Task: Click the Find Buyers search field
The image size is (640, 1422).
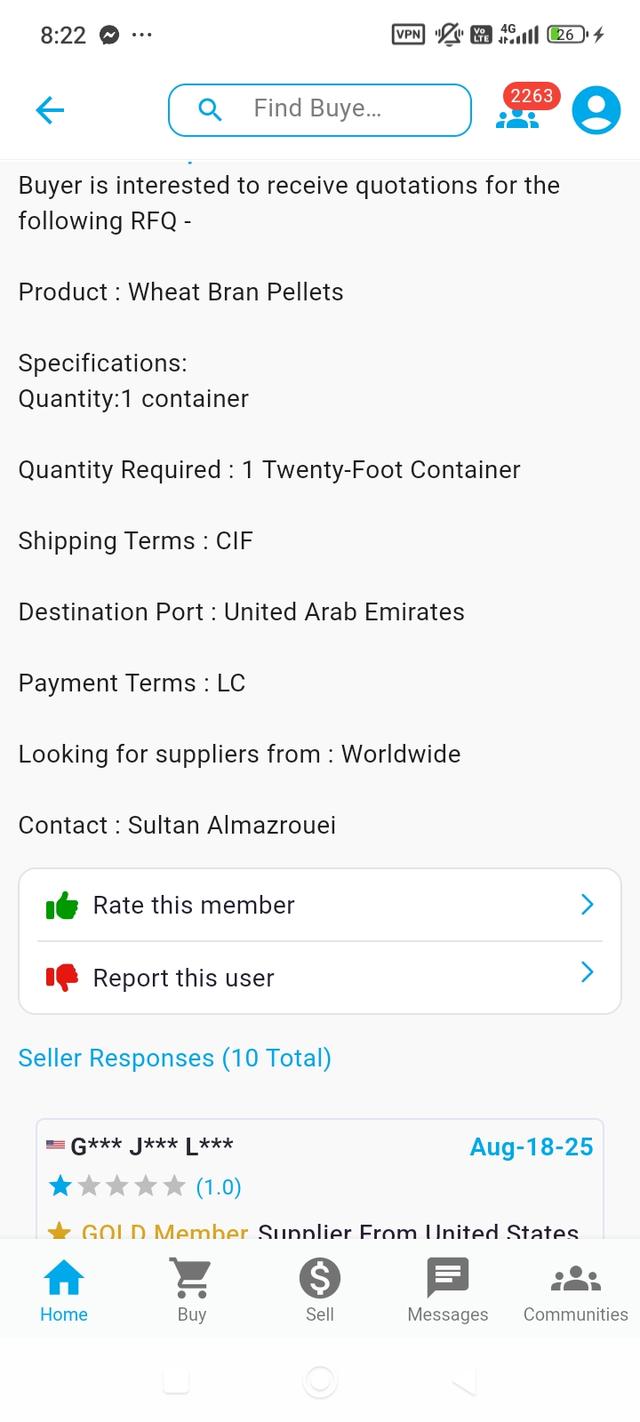Action: [x=320, y=110]
